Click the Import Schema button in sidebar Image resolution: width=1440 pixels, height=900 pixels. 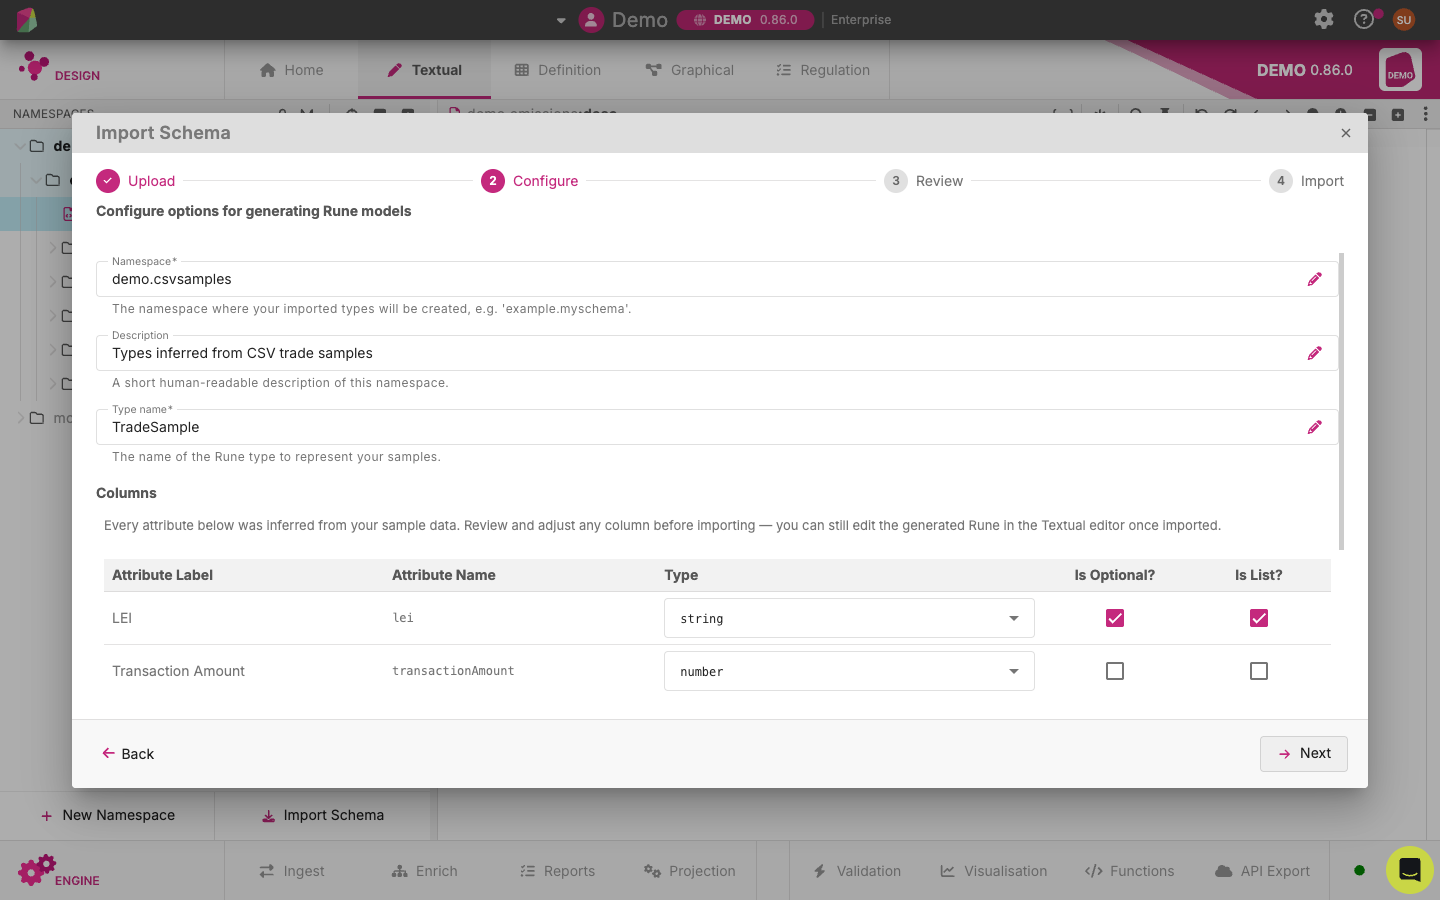(x=323, y=815)
